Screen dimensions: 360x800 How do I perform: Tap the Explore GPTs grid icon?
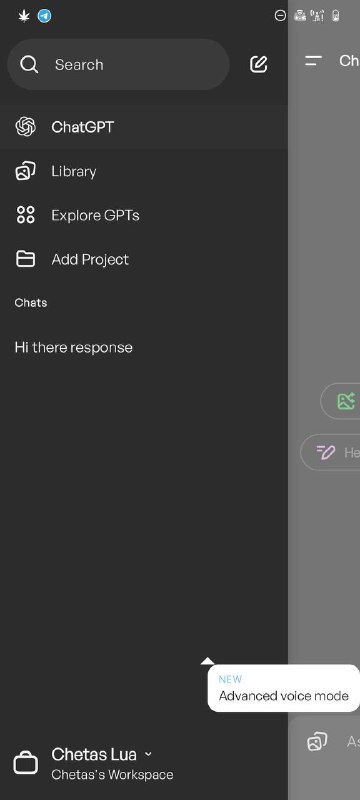[25, 215]
